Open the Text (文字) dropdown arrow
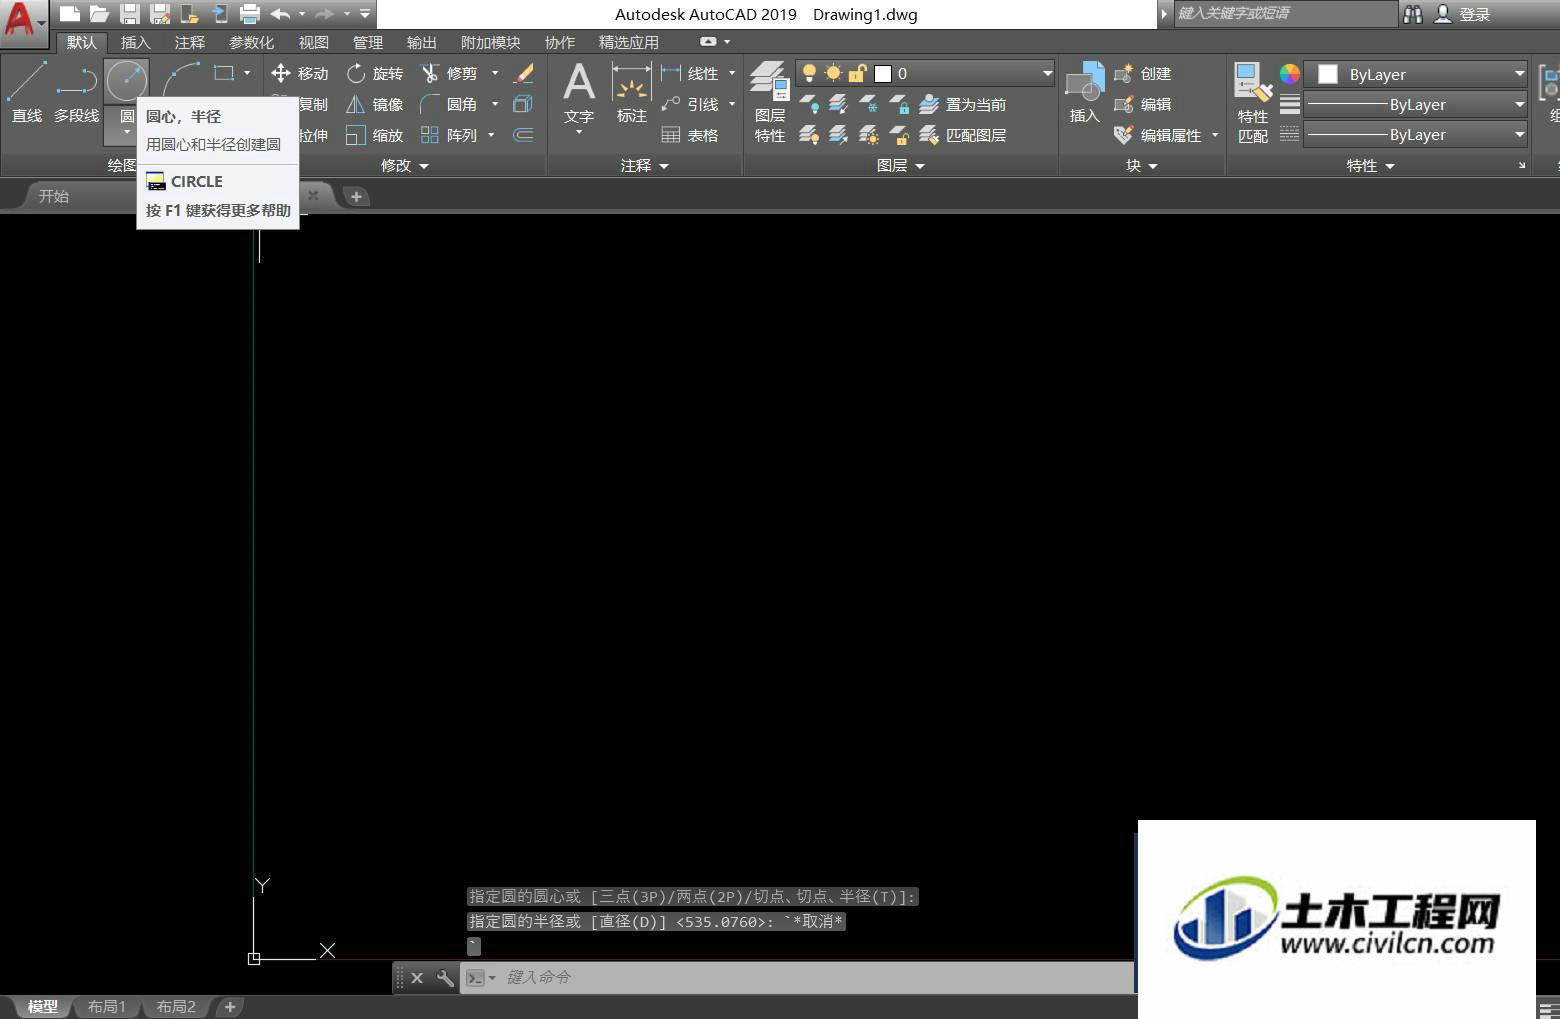This screenshot has height=1019, width=1560. tap(579, 132)
